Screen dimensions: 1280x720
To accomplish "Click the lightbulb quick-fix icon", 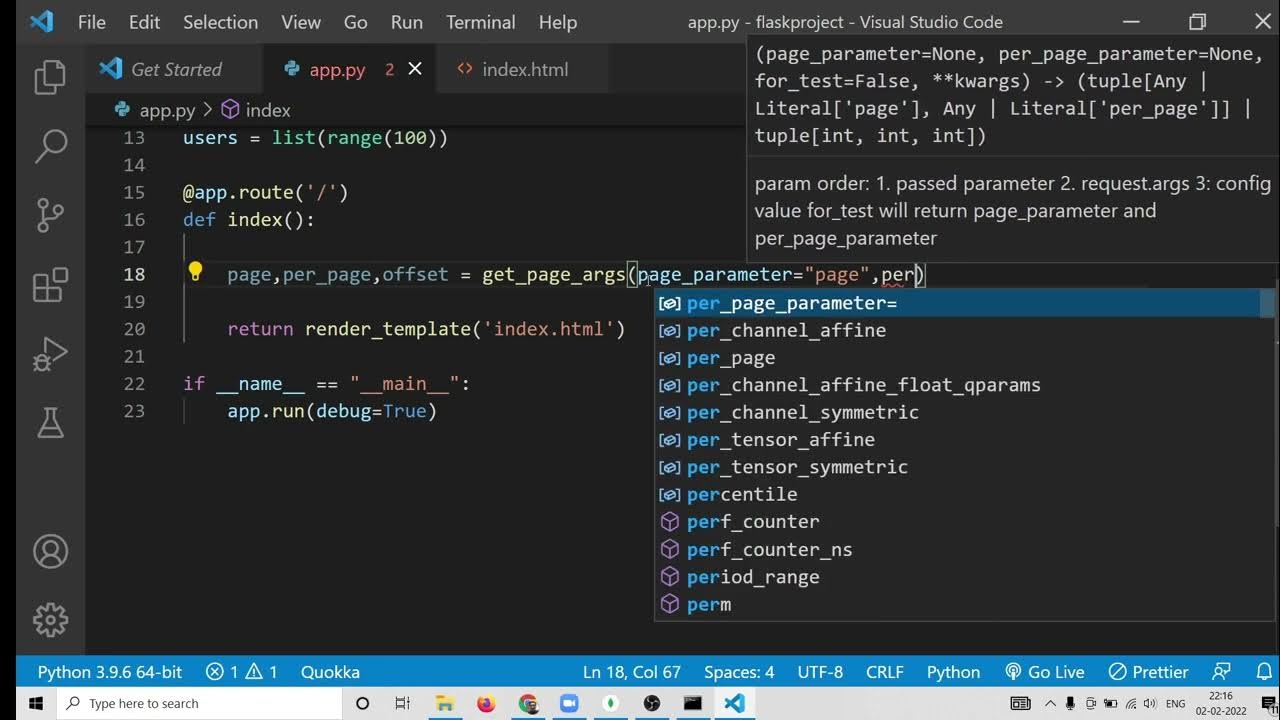I will pos(196,272).
